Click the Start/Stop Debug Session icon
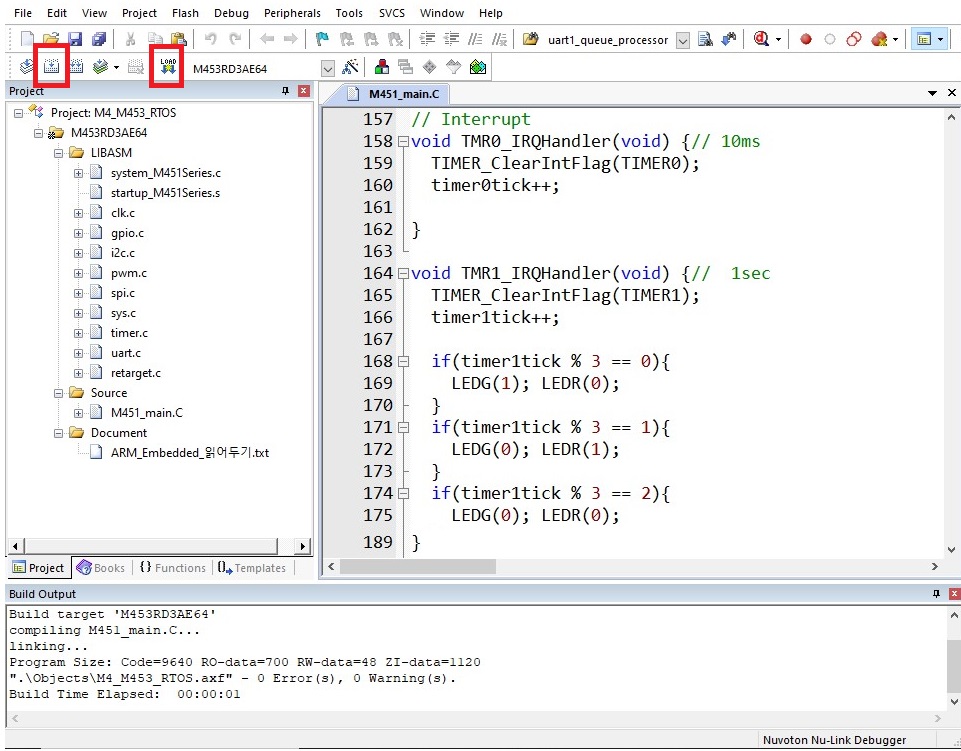This screenshot has width=961, height=751. pyautogui.click(x=762, y=39)
